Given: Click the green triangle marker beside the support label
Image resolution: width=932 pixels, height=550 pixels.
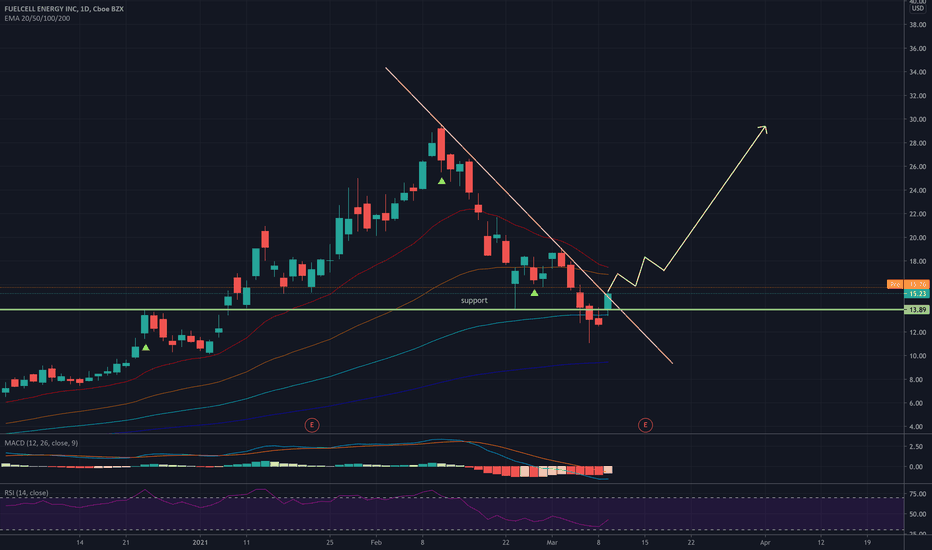Looking at the screenshot, I should 534,293.
